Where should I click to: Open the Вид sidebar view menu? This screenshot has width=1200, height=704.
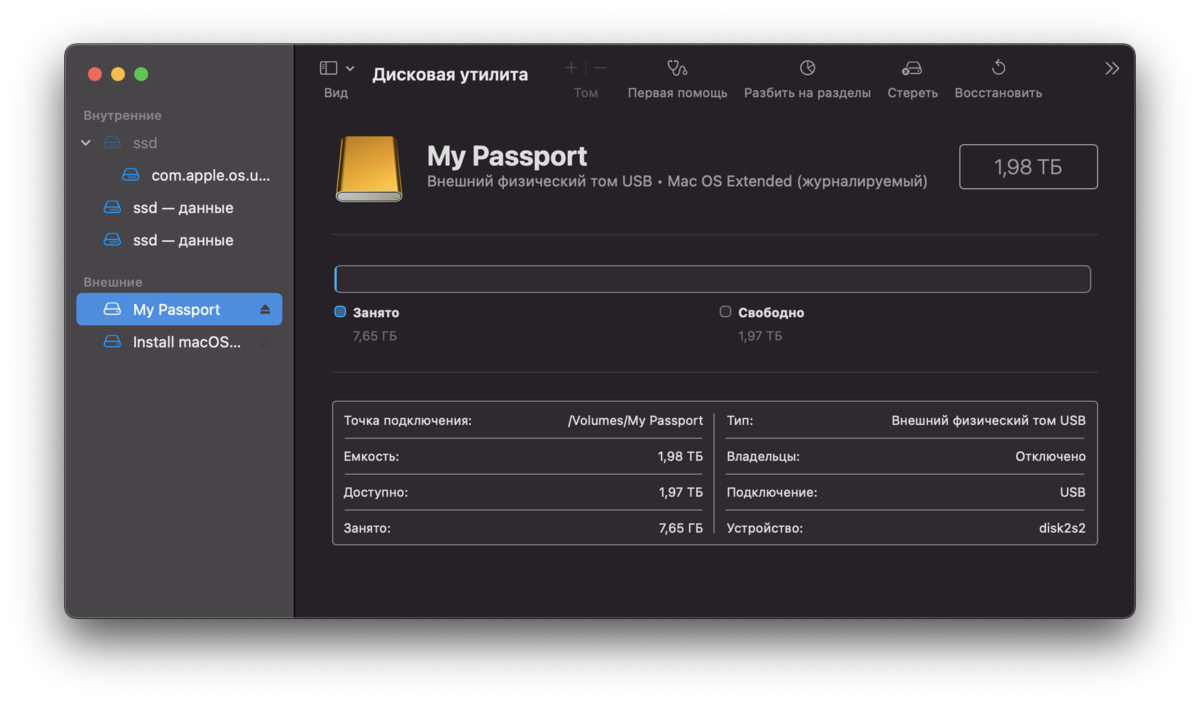point(336,80)
